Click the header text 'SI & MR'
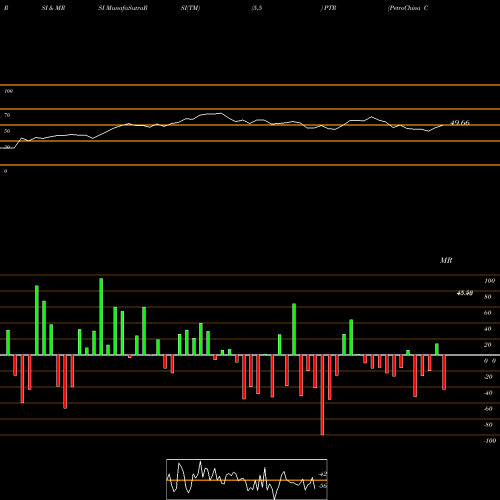The image size is (500, 500). pos(53,8)
